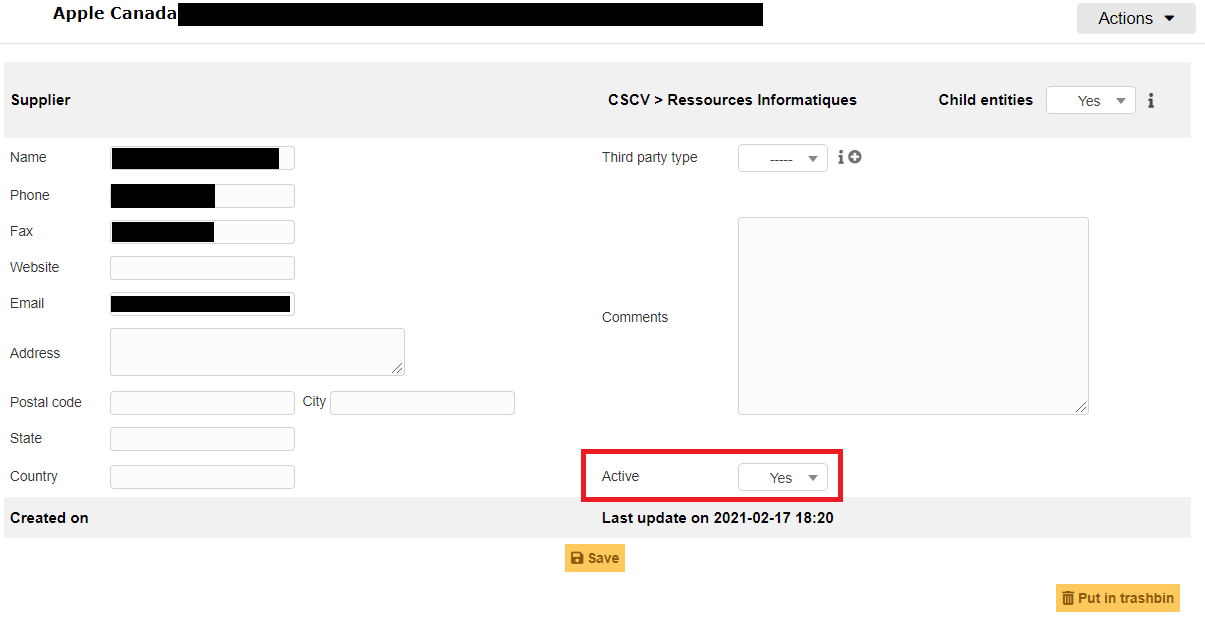This screenshot has height=624, width=1205.
Task: Click the 'Postal code' label
Action: click(46, 402)
